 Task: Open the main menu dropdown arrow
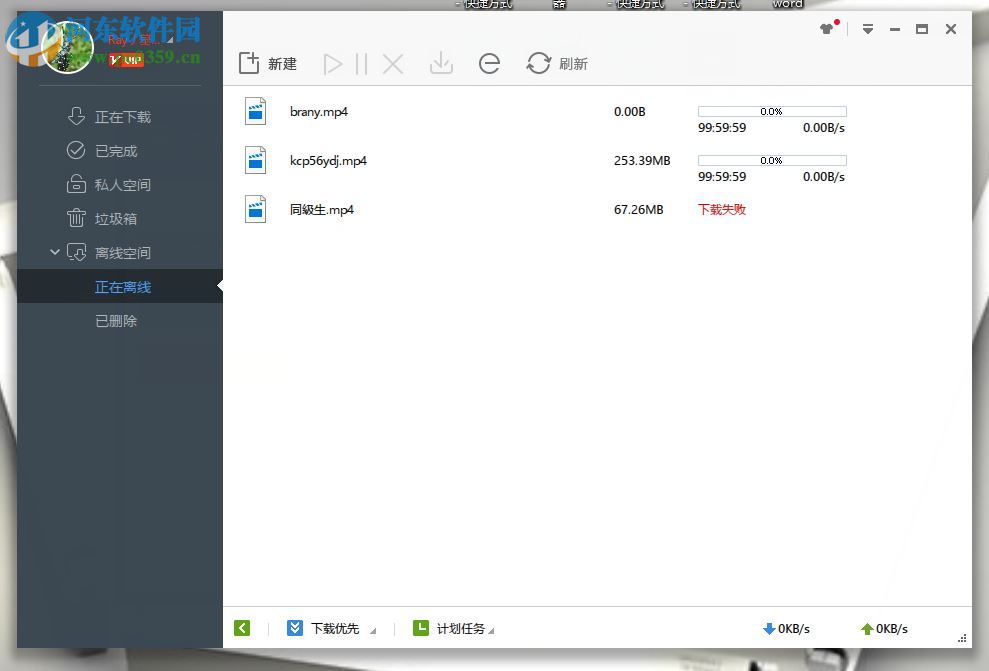click(x=867, y=29)
